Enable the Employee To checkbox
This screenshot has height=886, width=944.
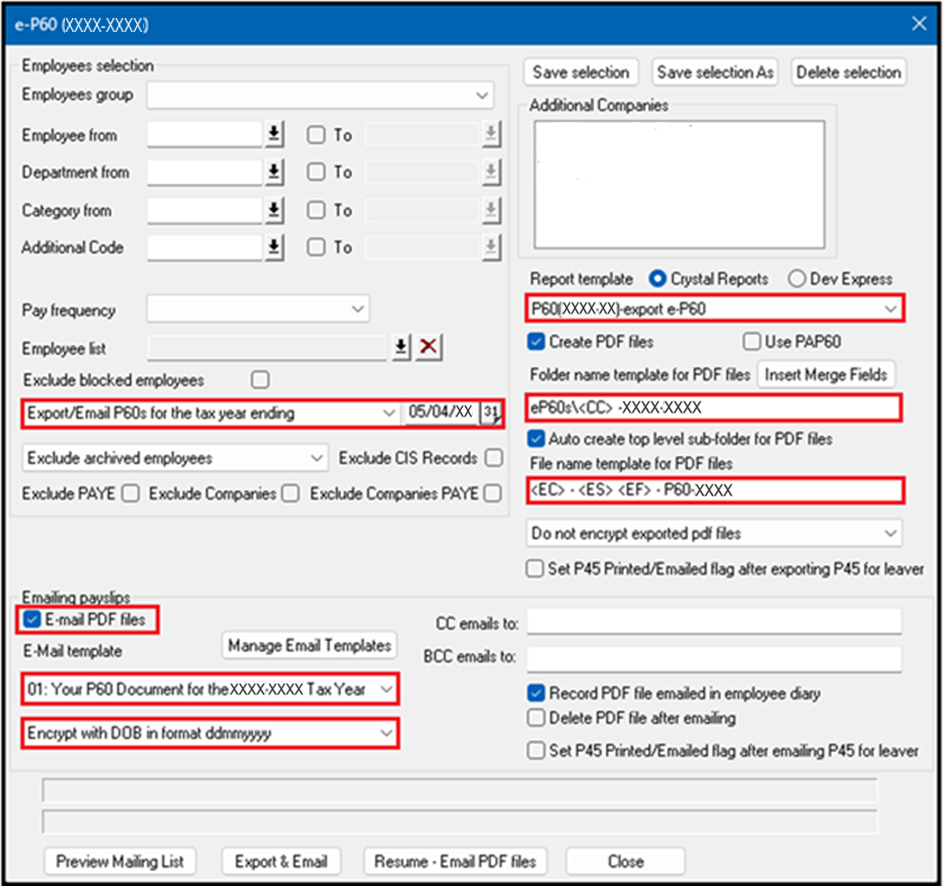[x=315, y=134]
